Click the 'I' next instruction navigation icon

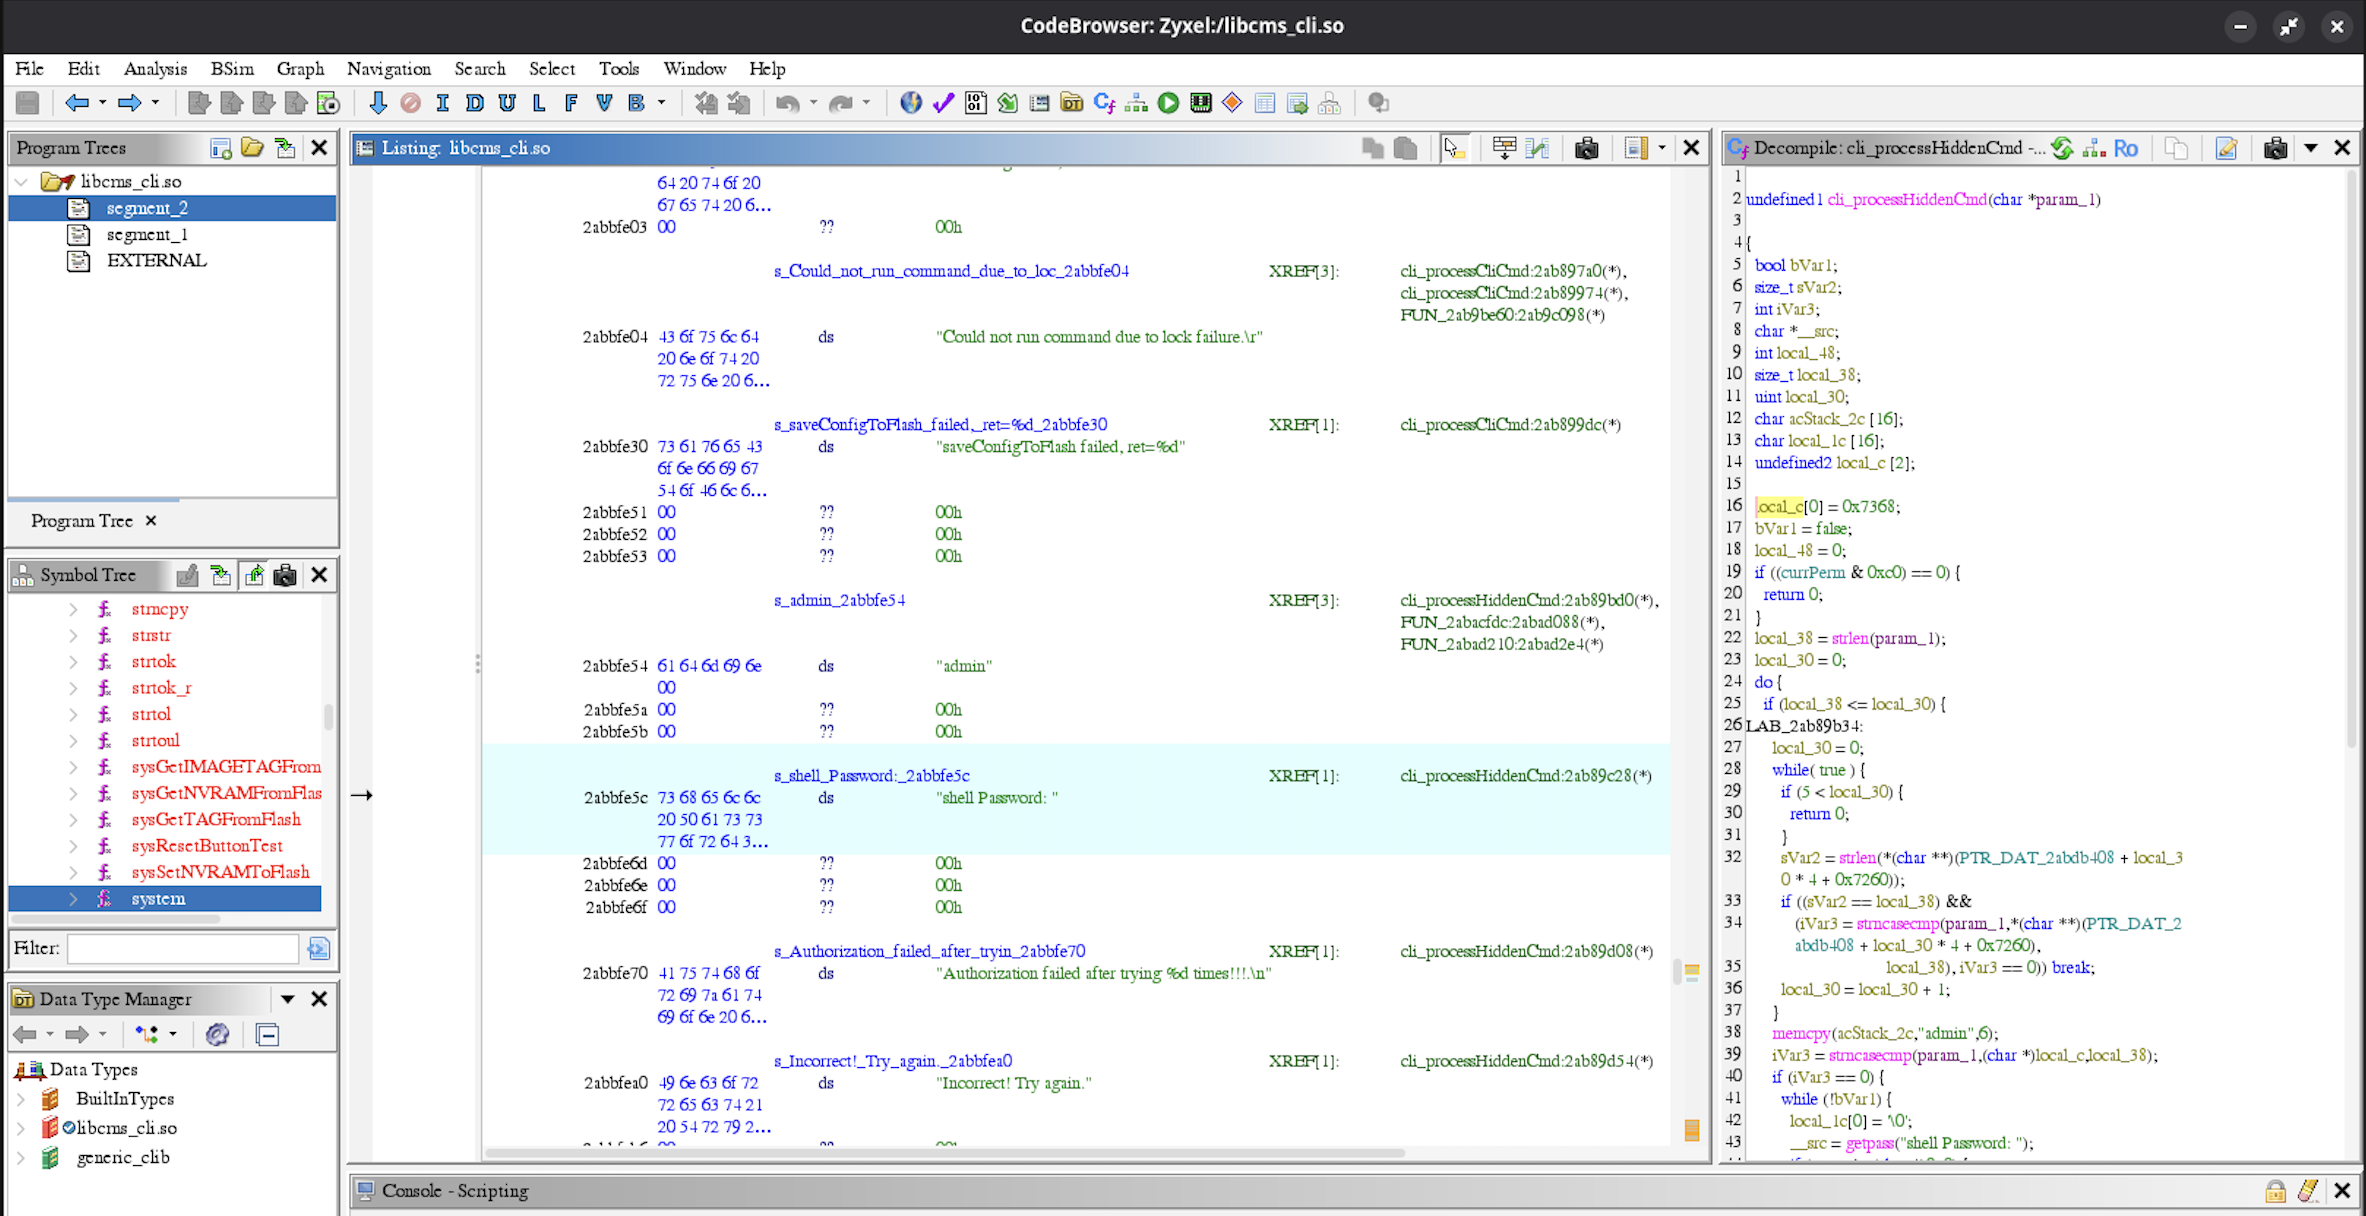pos(442,103)
